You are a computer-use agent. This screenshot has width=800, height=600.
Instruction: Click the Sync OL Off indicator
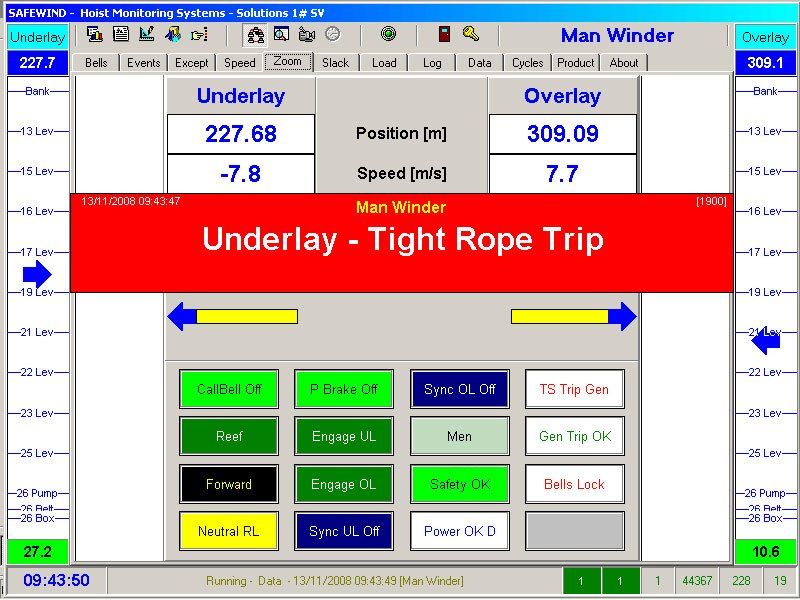(x=460, y=389)
